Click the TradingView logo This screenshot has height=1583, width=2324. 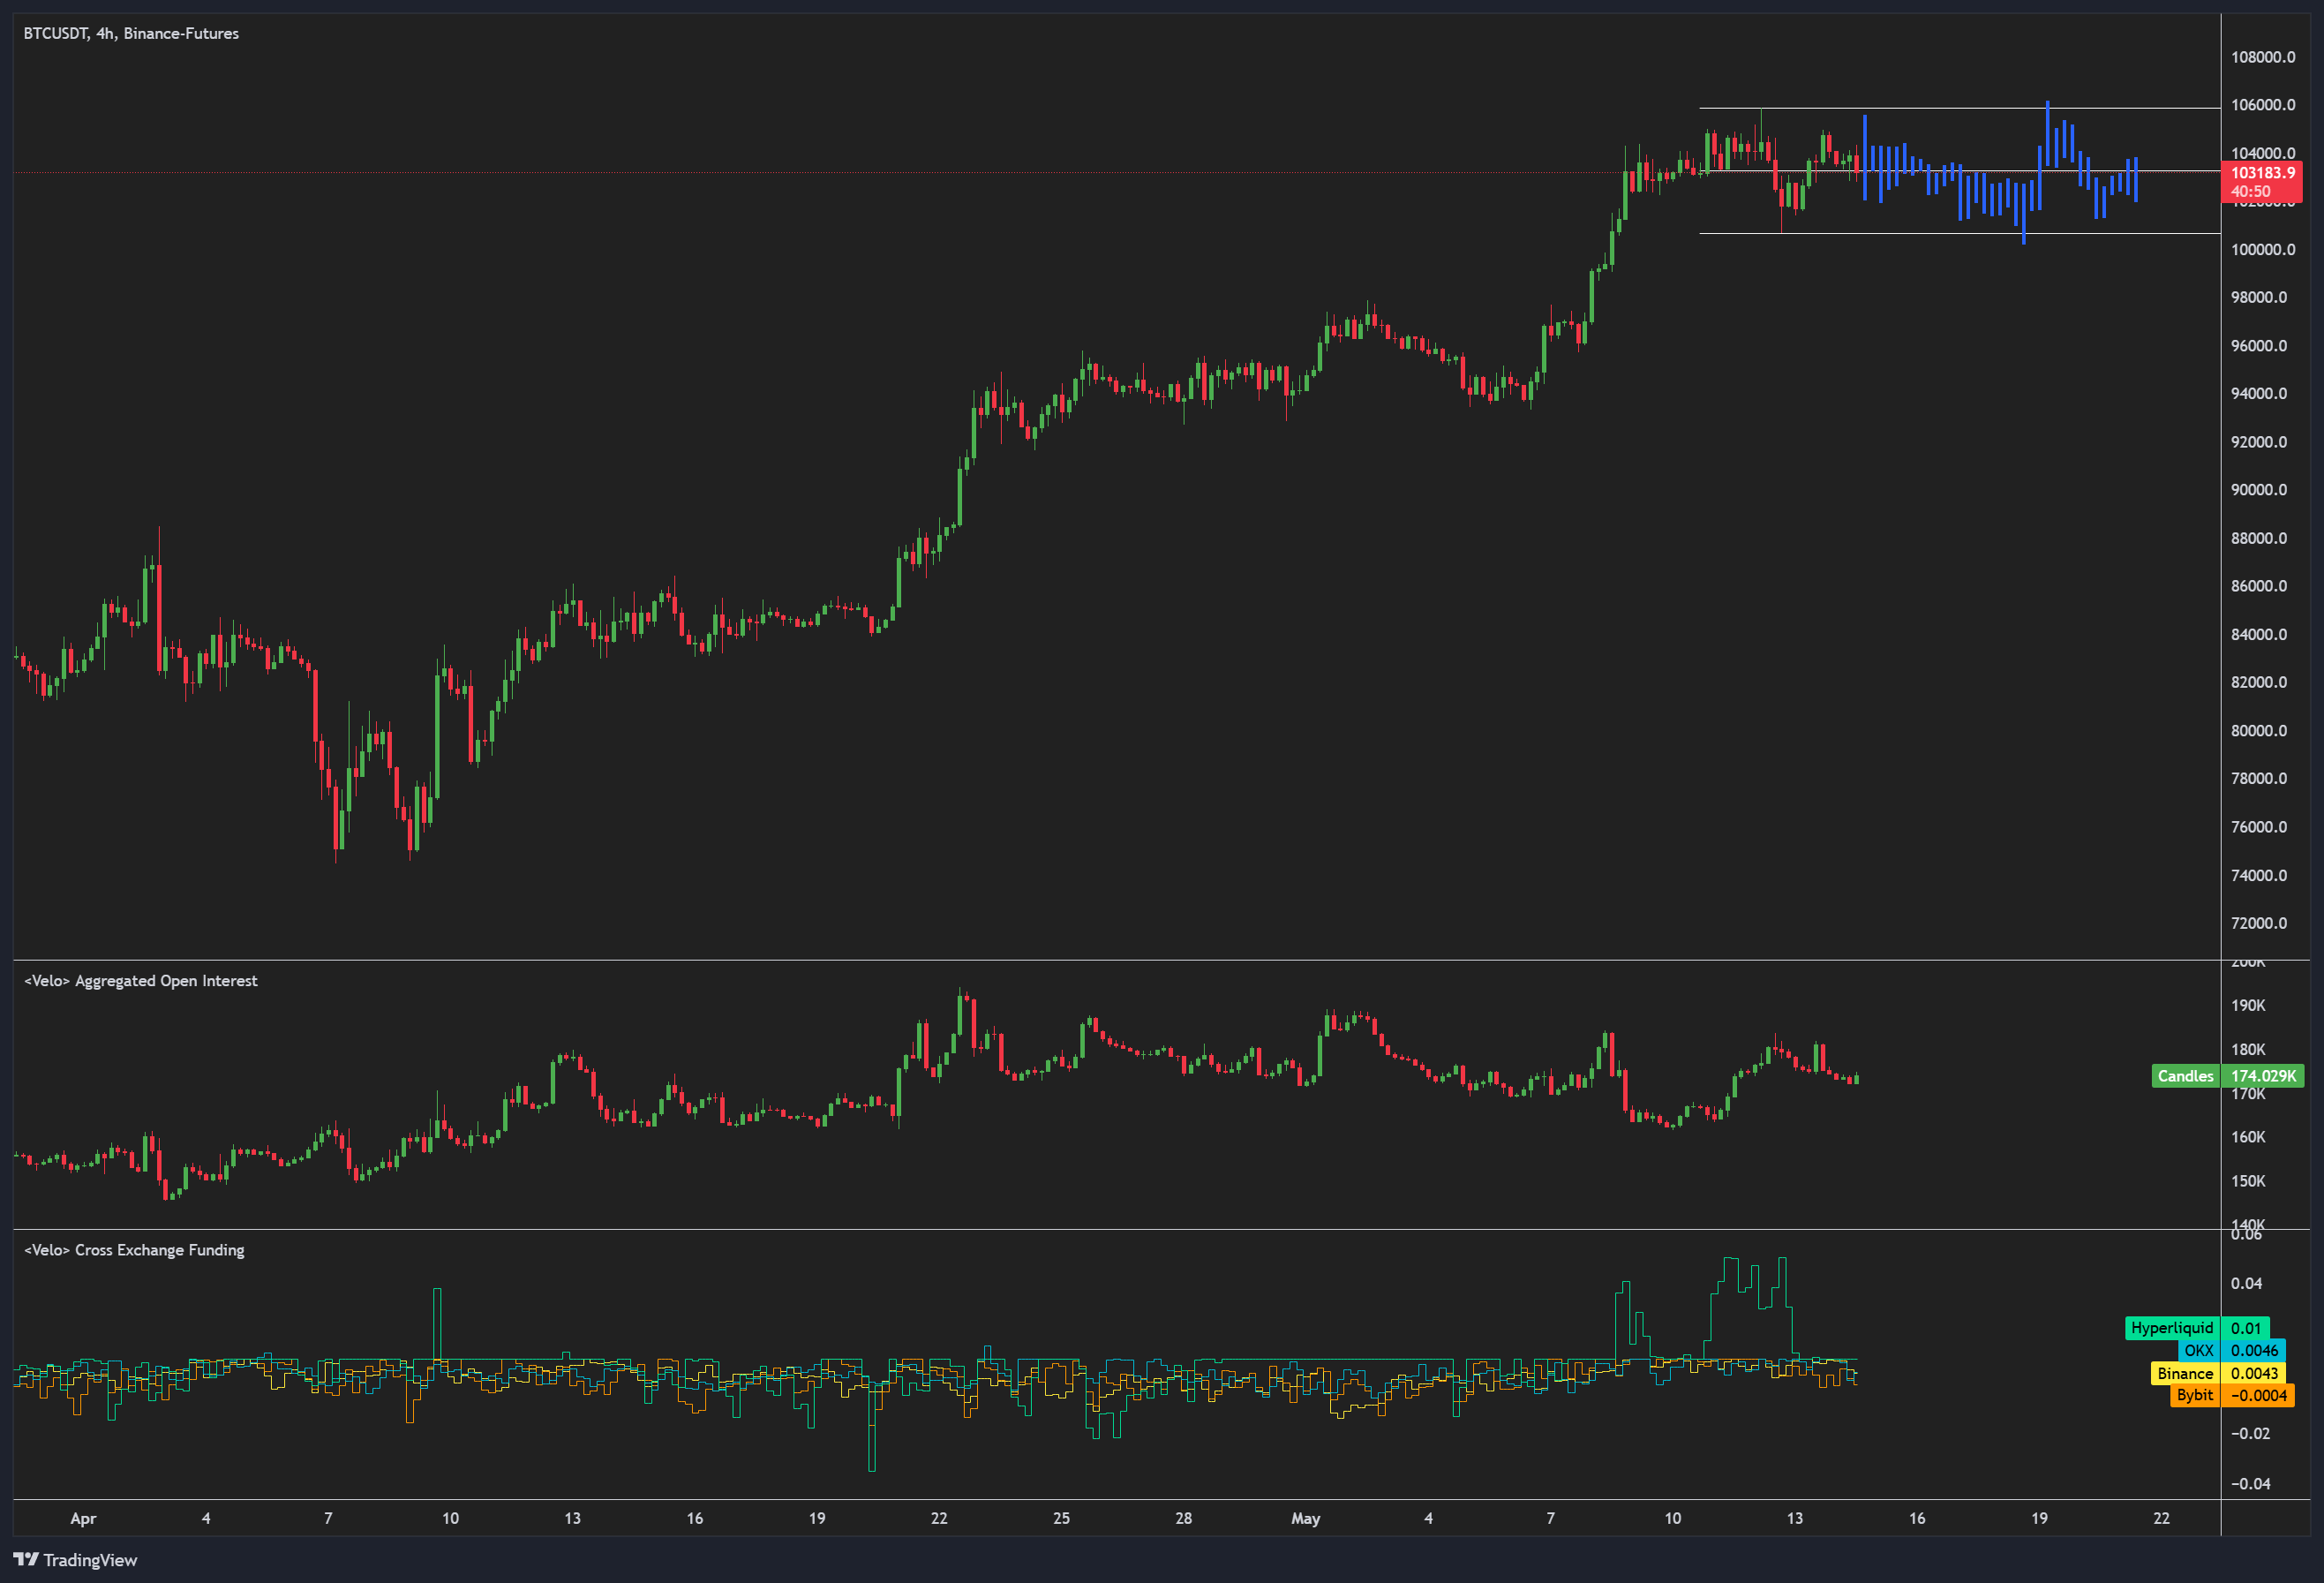pos(75,1560)
